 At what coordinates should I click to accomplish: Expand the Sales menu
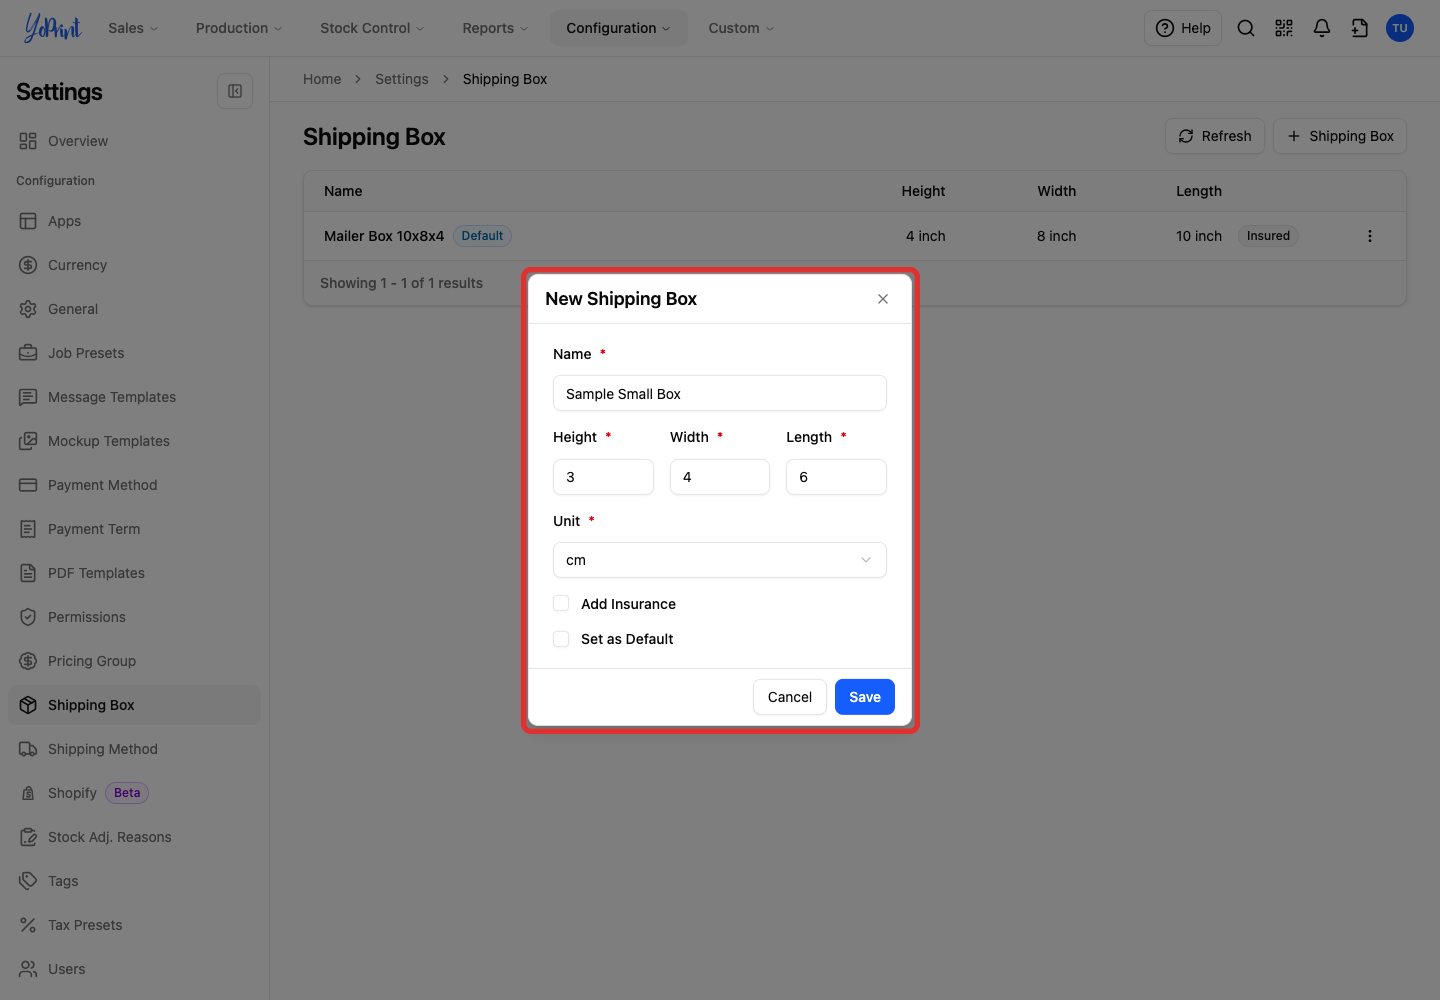pyautogui.click(x=133, y=28)
